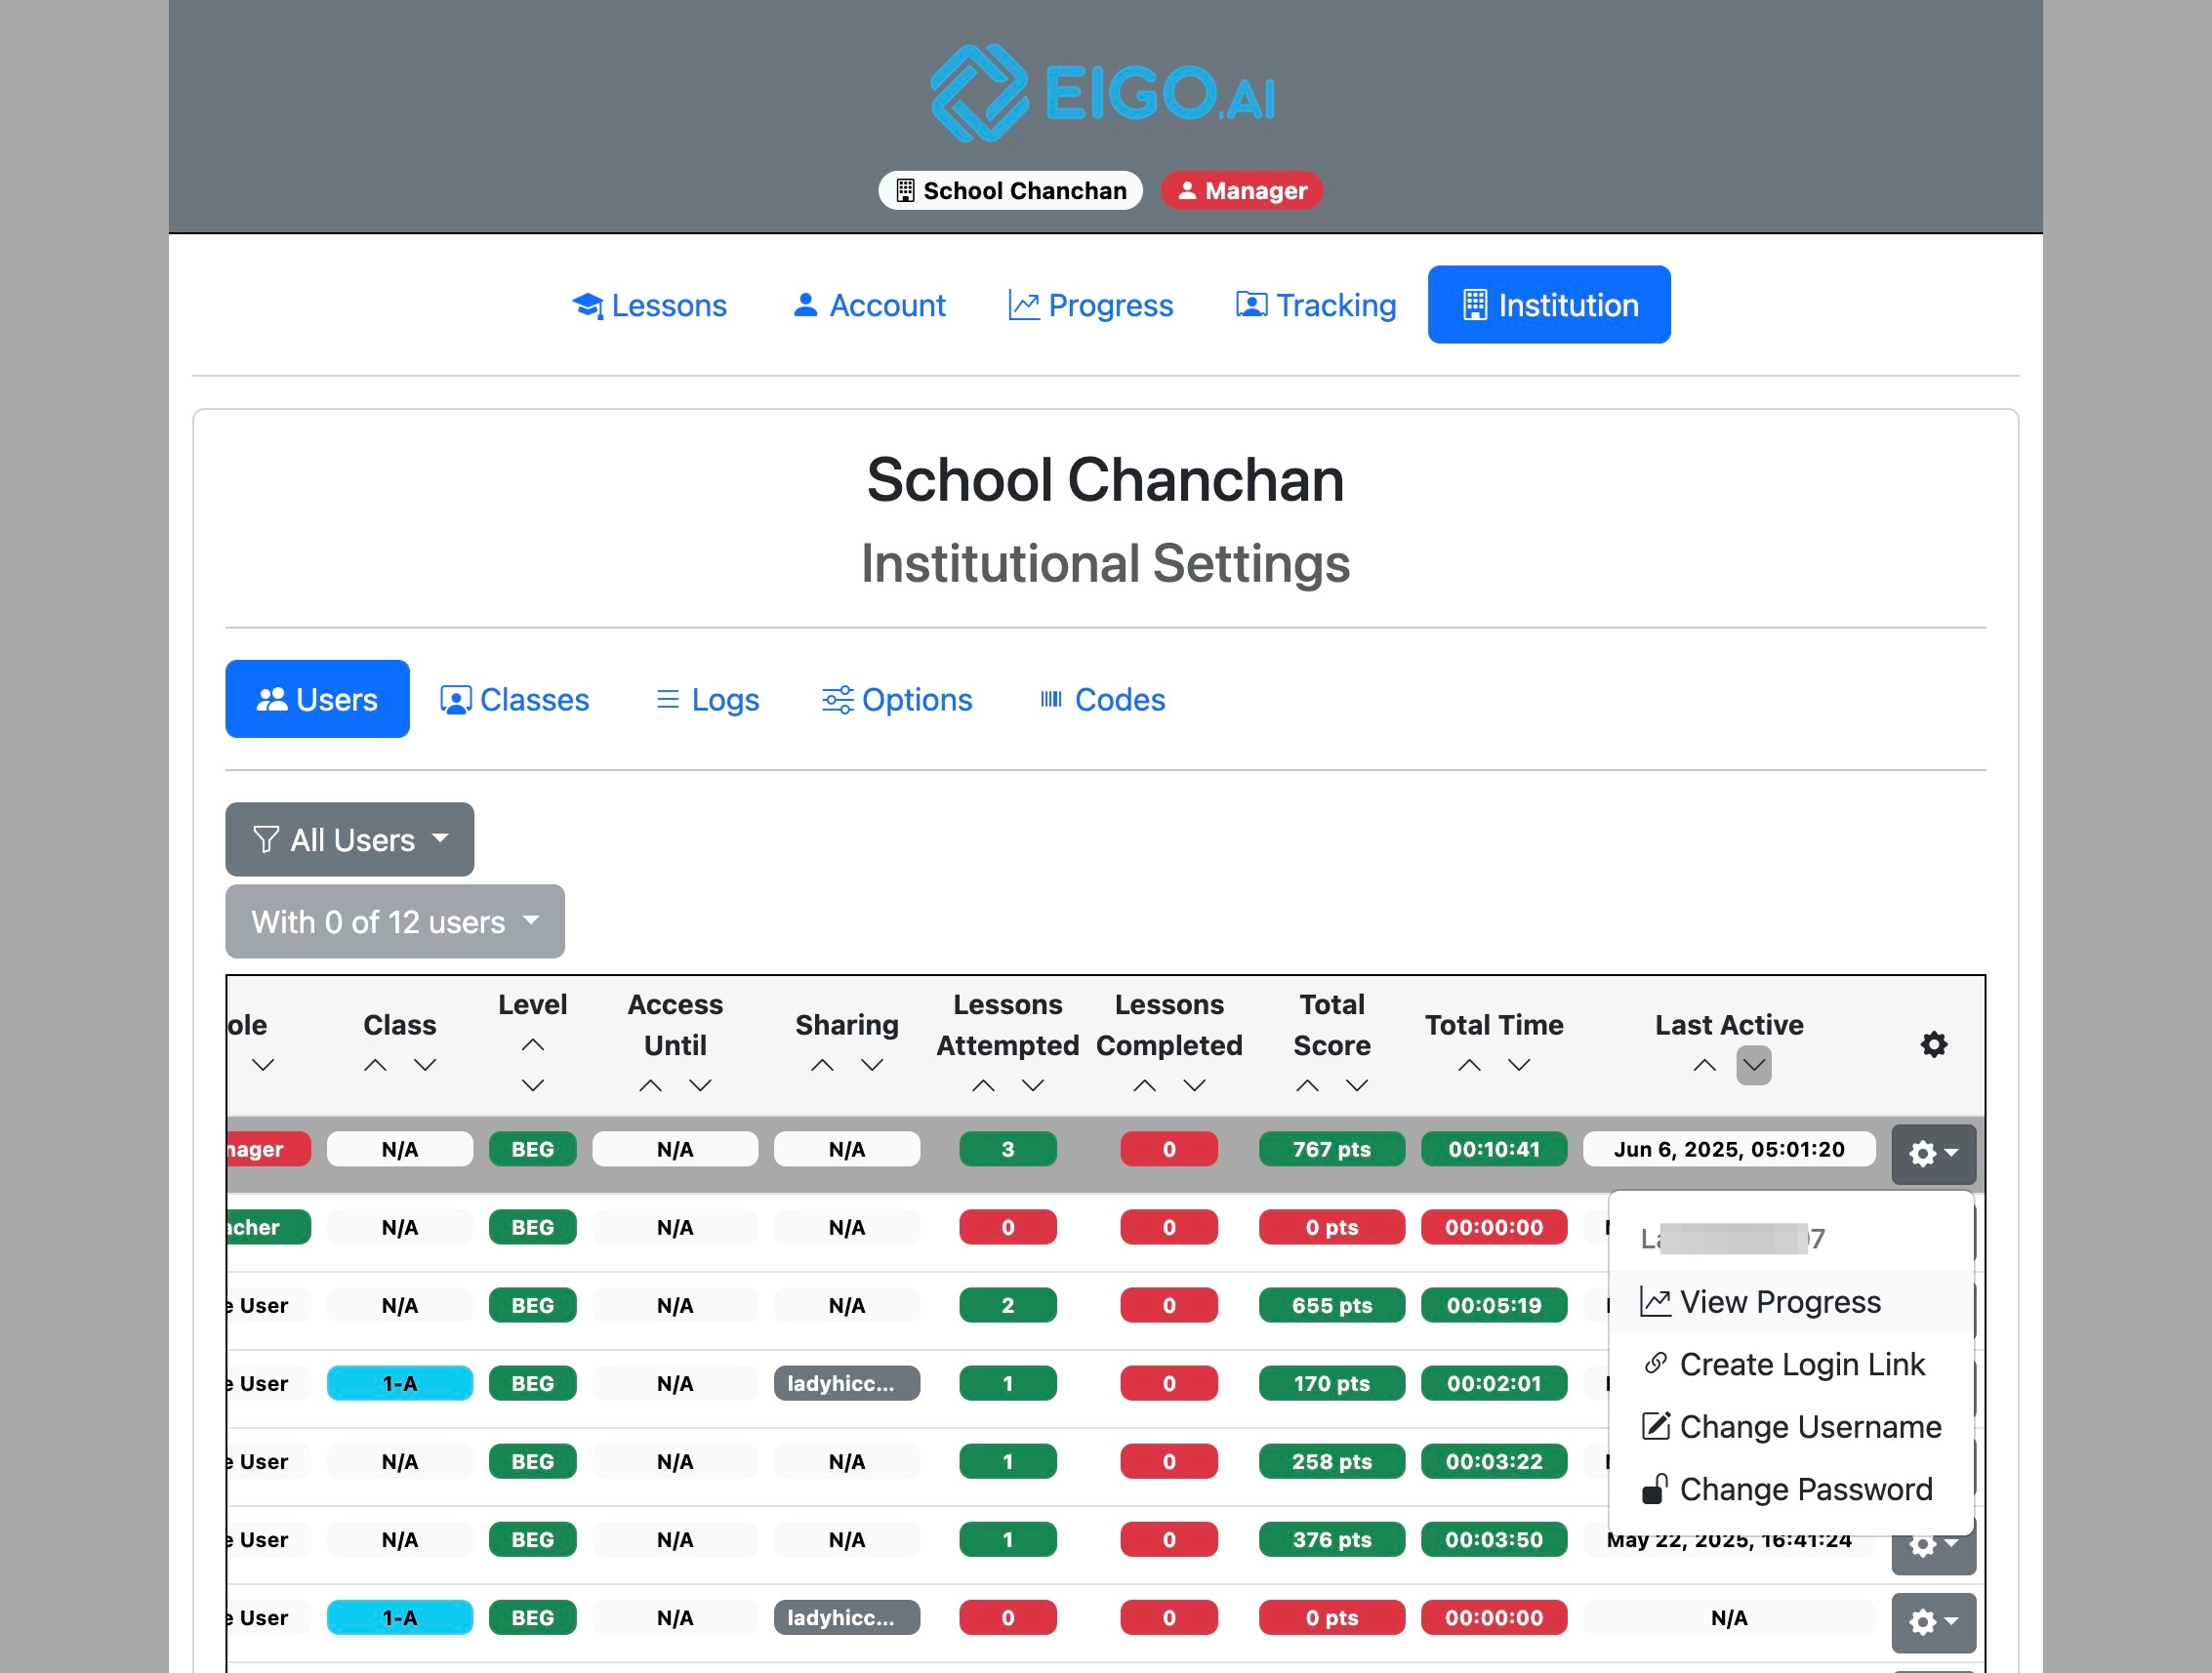
Task: Sort Total Score ascending
Action: (x=1307, y=1086)
